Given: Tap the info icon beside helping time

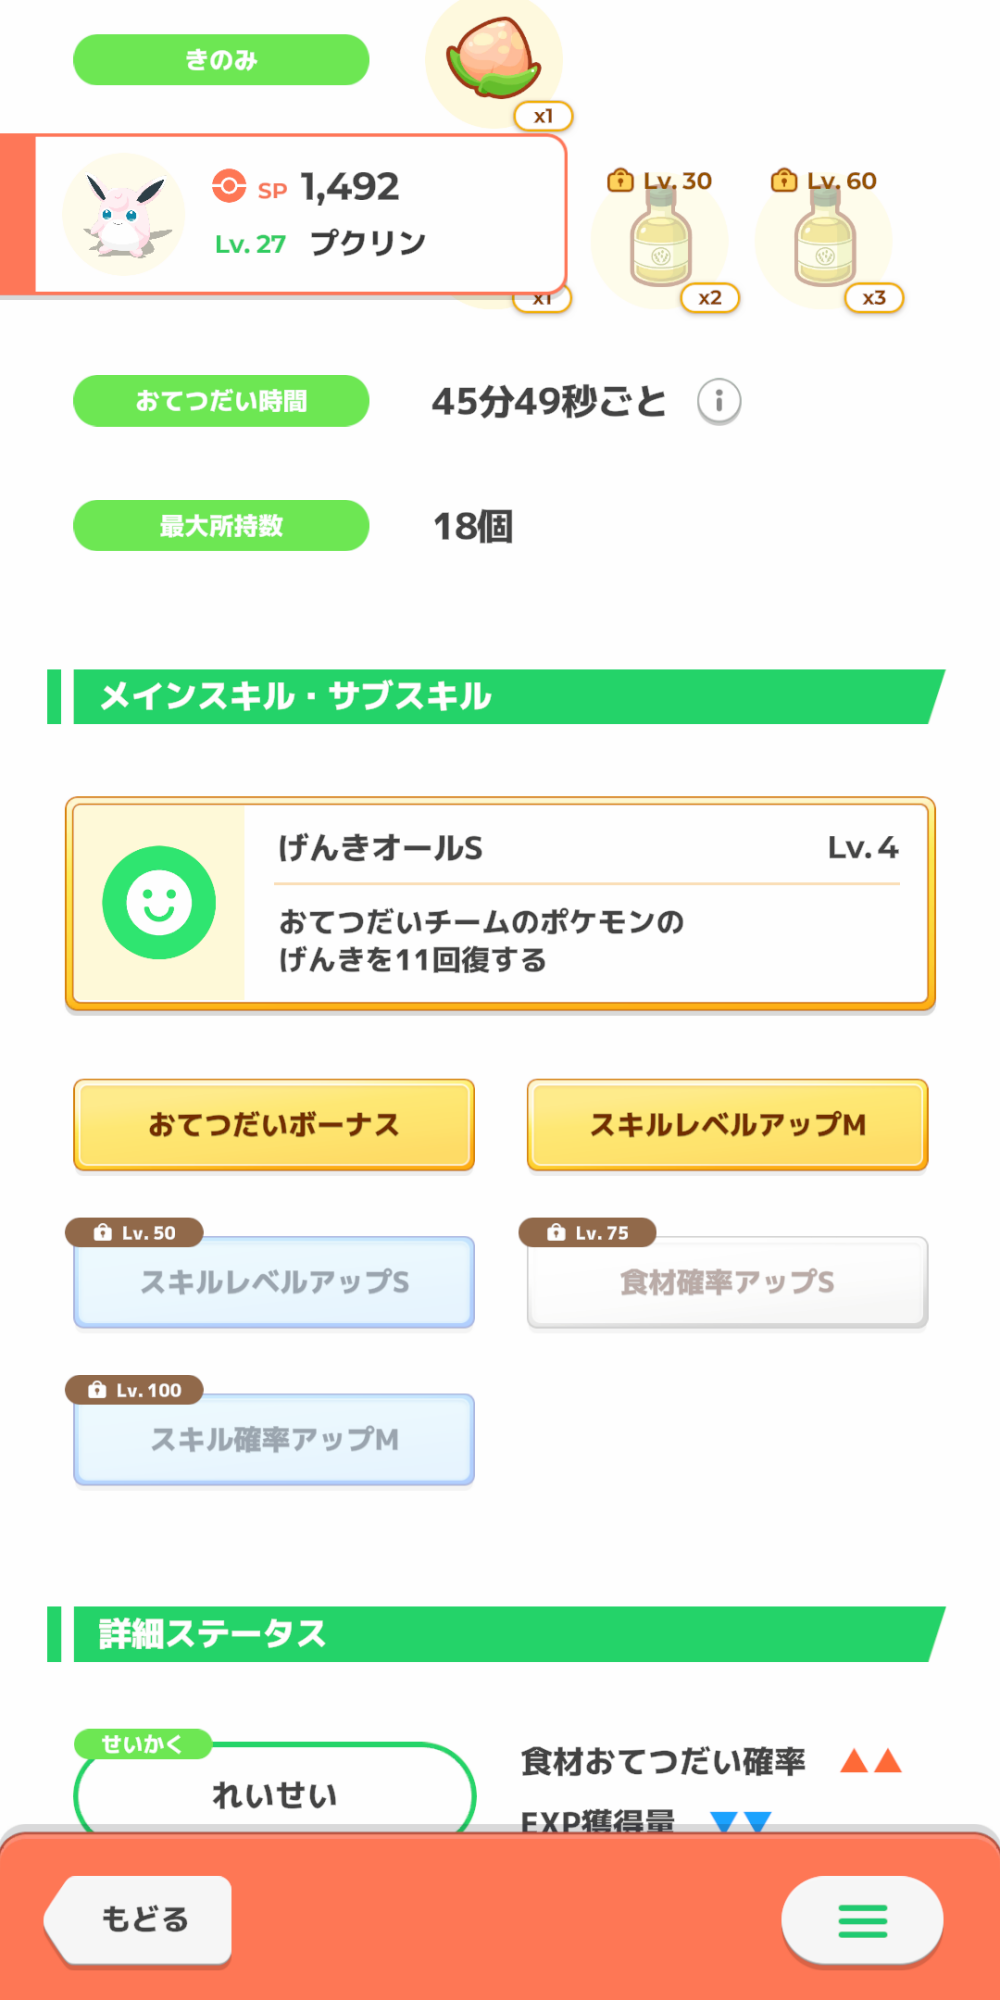Looking at the screenshot, I should tap(719, 402).
